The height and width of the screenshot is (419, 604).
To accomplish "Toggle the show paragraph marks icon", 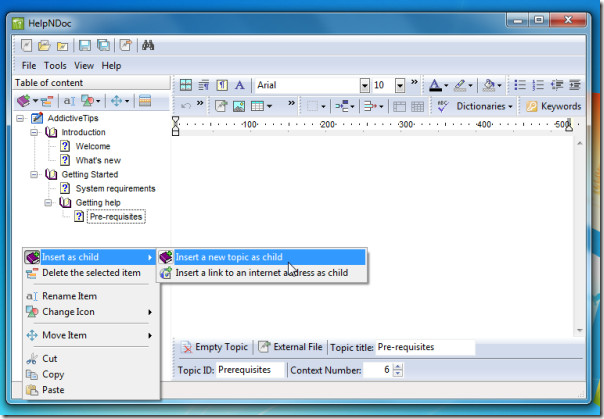I will click(222, 85).
